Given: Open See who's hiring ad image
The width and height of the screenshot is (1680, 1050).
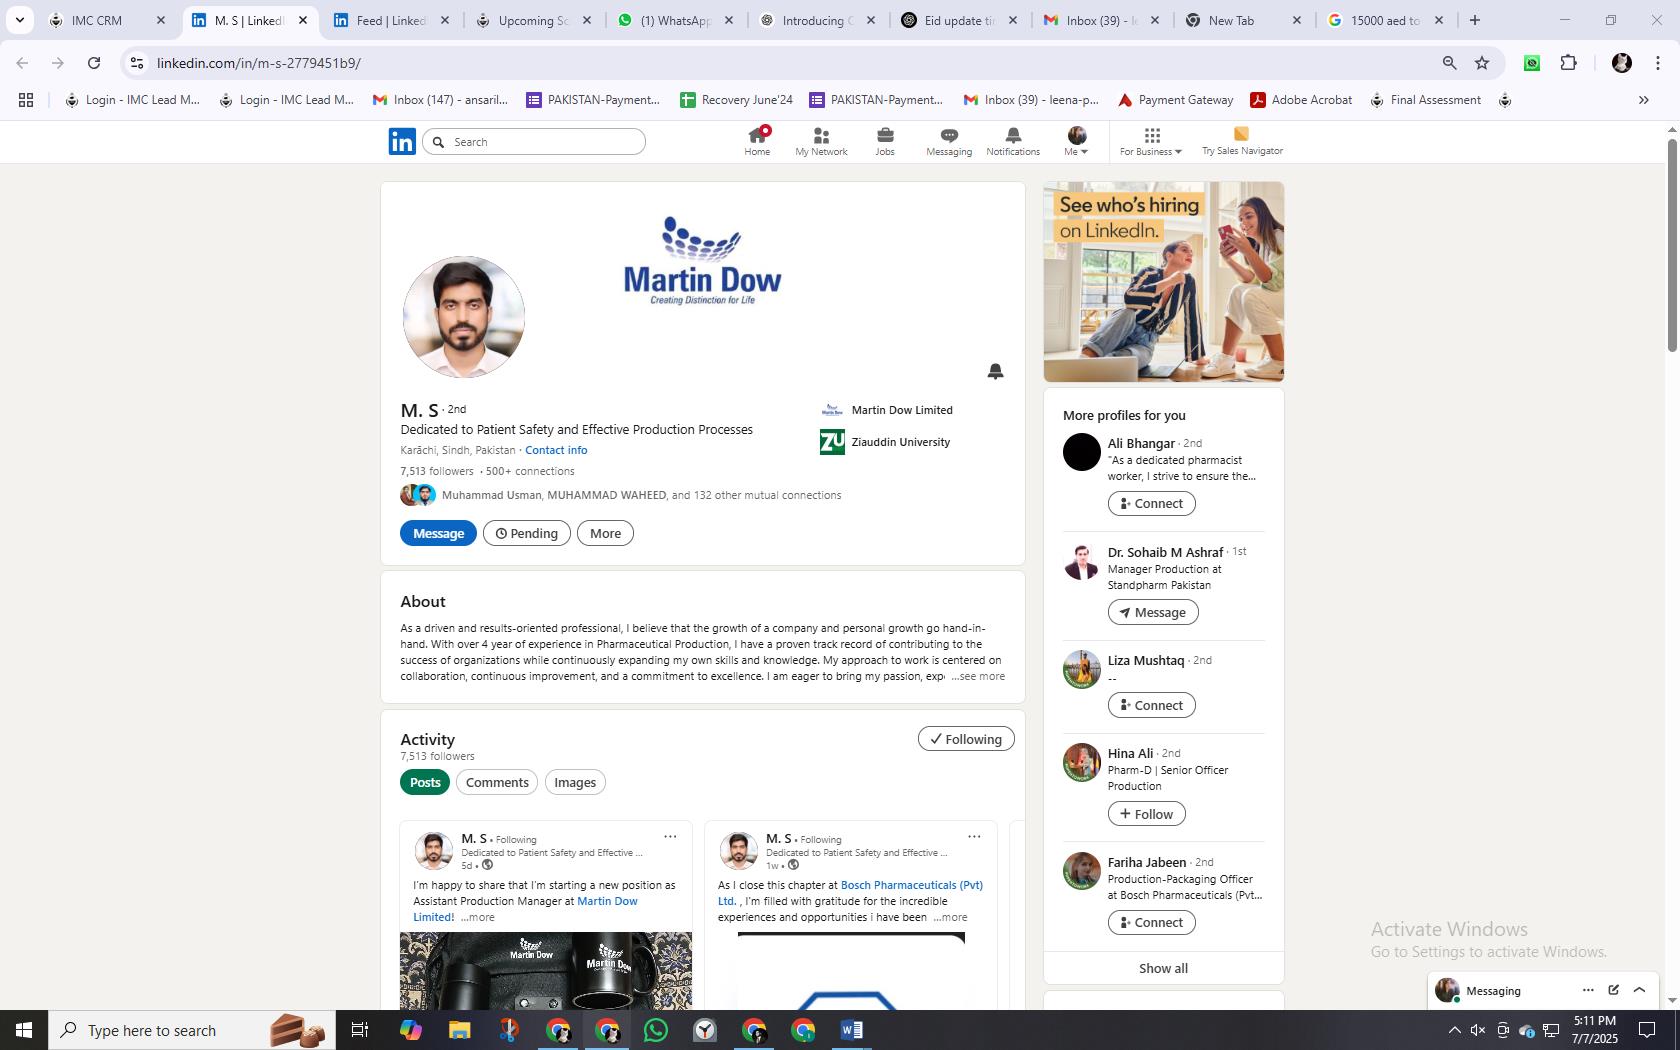Looking at the screenshot, I should coord(1164,282).
